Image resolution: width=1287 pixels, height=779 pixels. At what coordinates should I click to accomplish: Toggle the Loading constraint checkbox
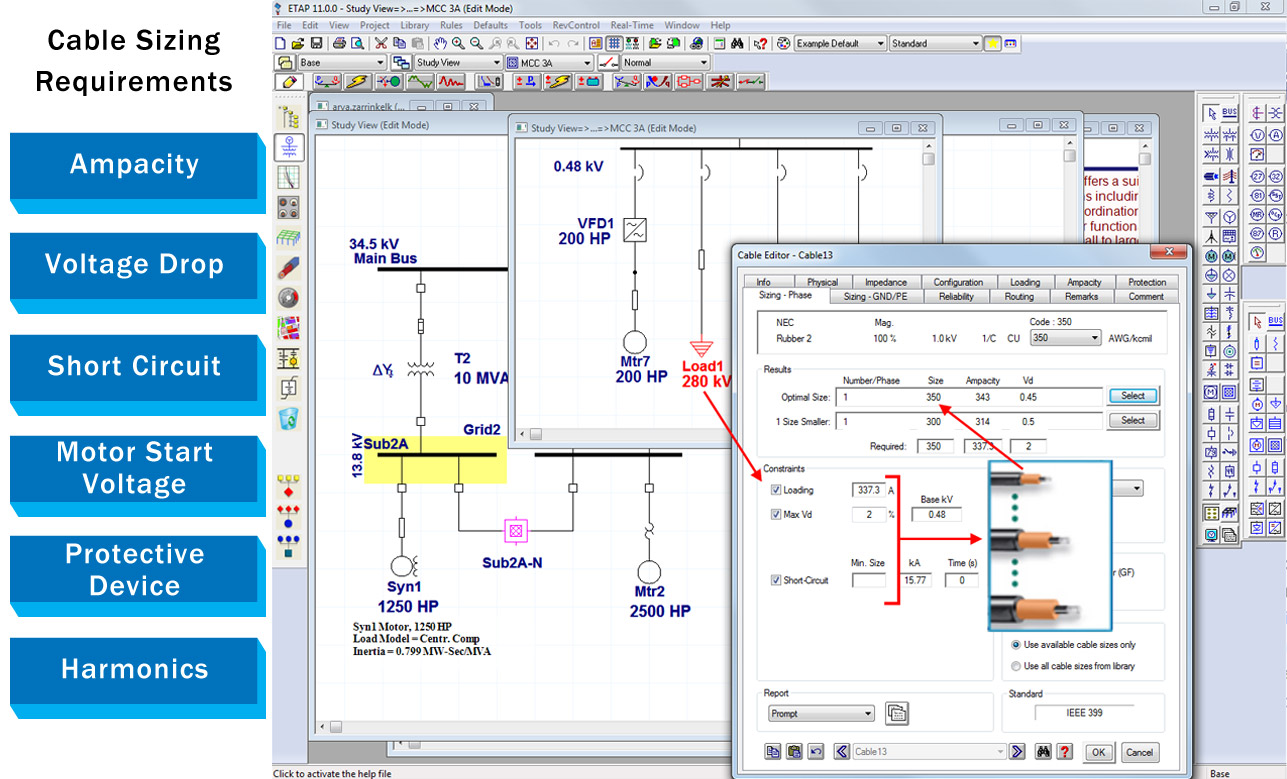(776, 490)
